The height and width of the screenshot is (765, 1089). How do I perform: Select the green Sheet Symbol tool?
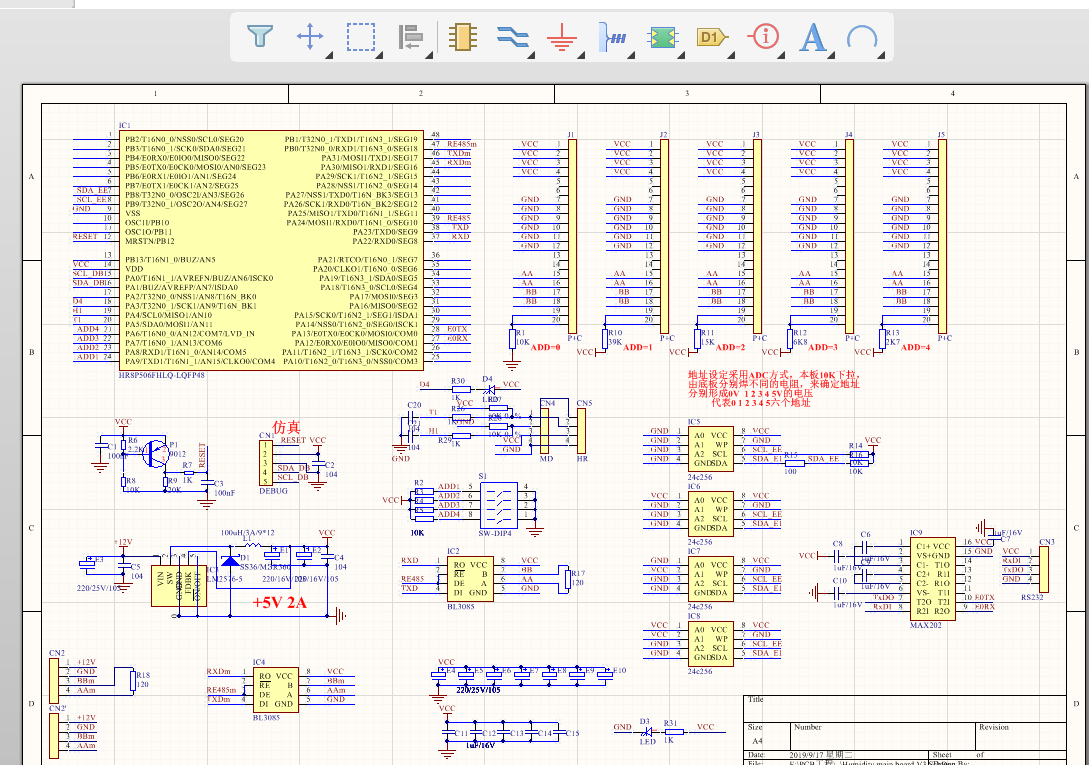pos(661,38)
